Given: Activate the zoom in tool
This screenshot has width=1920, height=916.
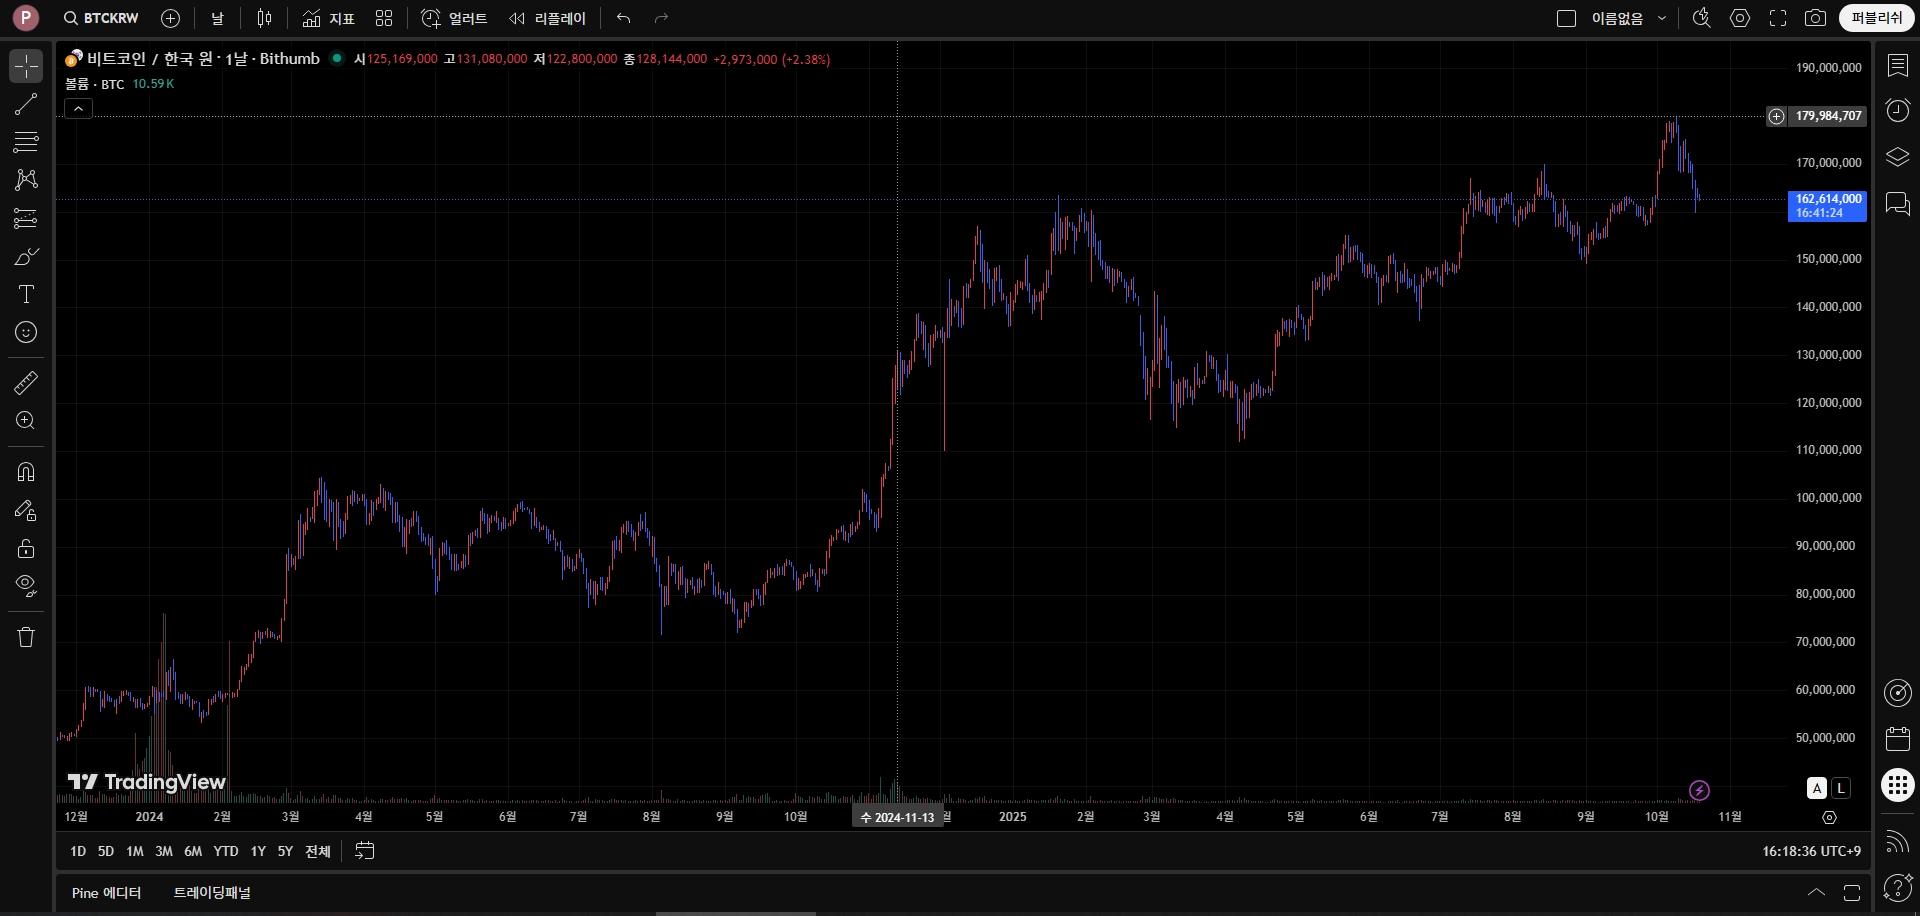Looking at the screenshot, I should tap(26, 420).
